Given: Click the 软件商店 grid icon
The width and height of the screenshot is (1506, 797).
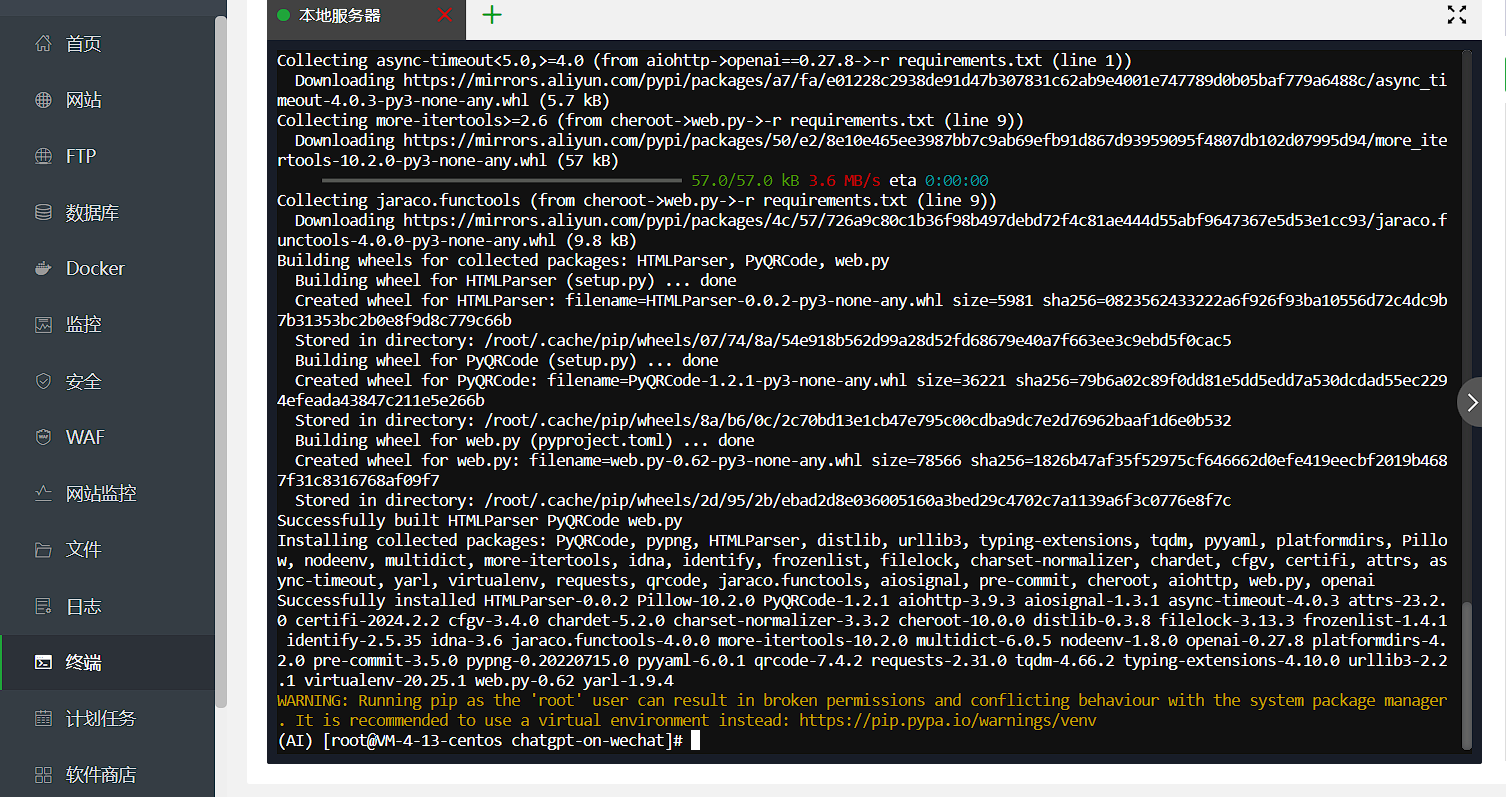Looking at the screenshot, I should pyautogui.click(x=43, y=774).
